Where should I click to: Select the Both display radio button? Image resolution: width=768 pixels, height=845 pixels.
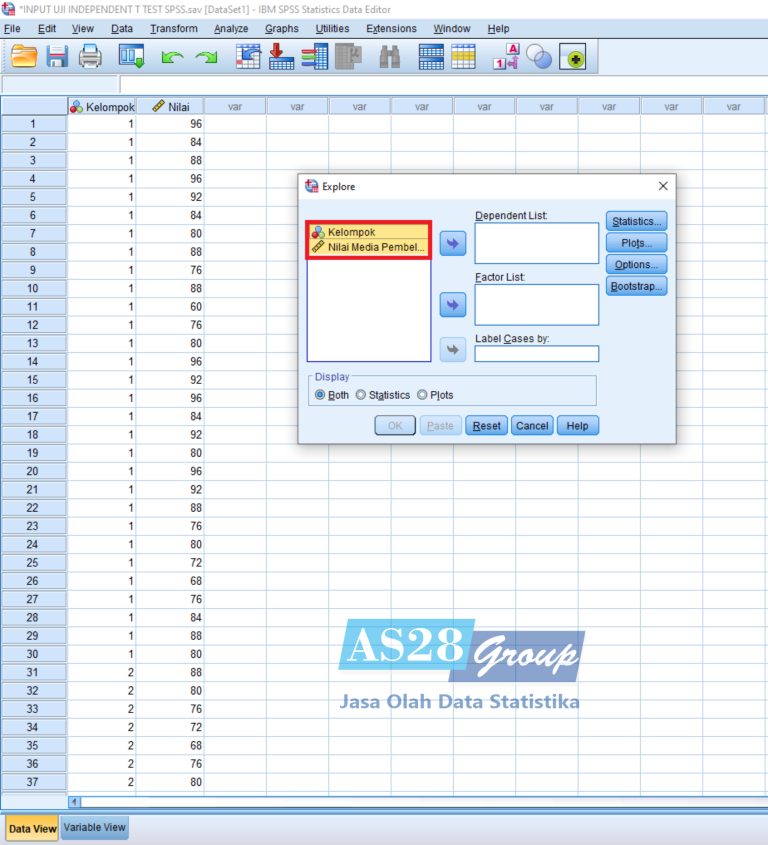[x=321, y=395]
